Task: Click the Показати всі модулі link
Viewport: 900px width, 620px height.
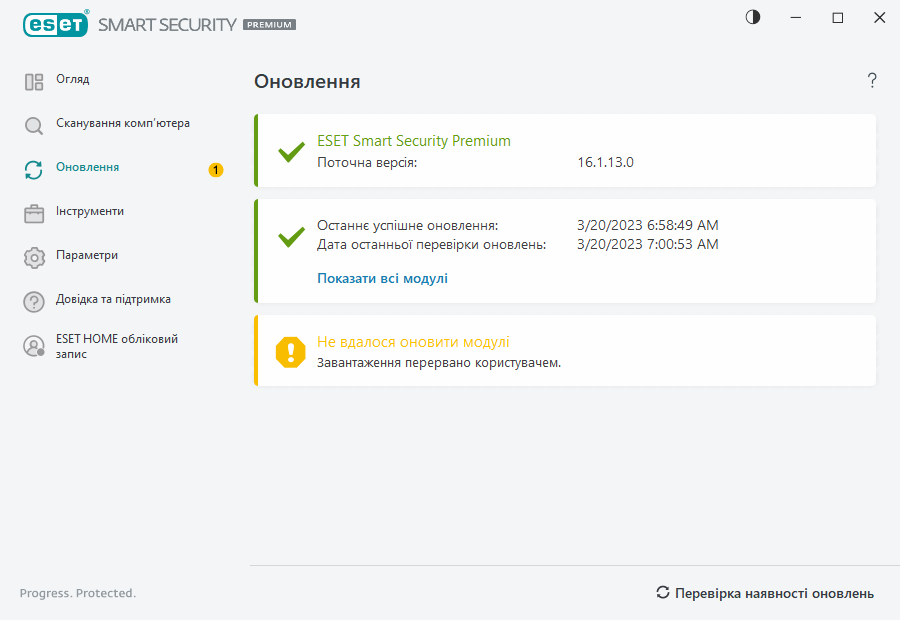Action: 382,279
